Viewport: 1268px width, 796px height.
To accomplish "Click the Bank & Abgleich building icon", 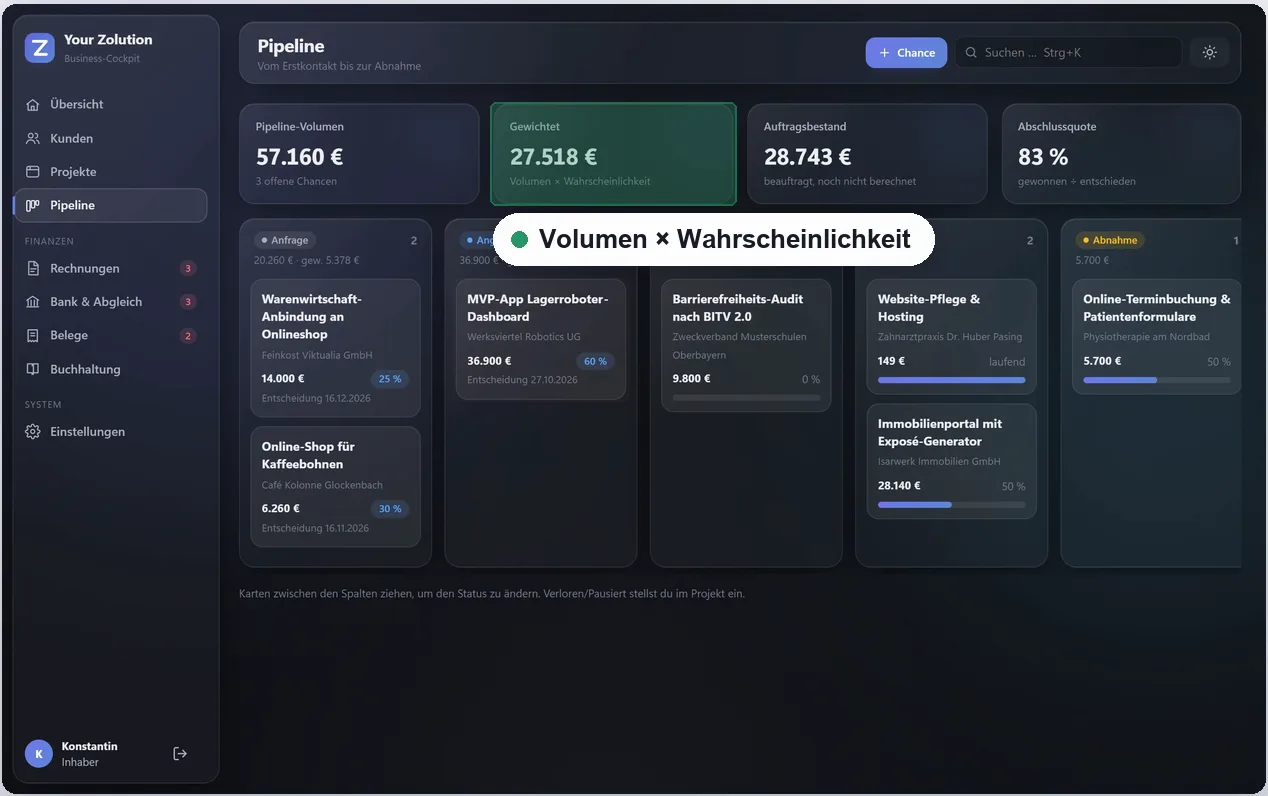I will click(33, 302).
